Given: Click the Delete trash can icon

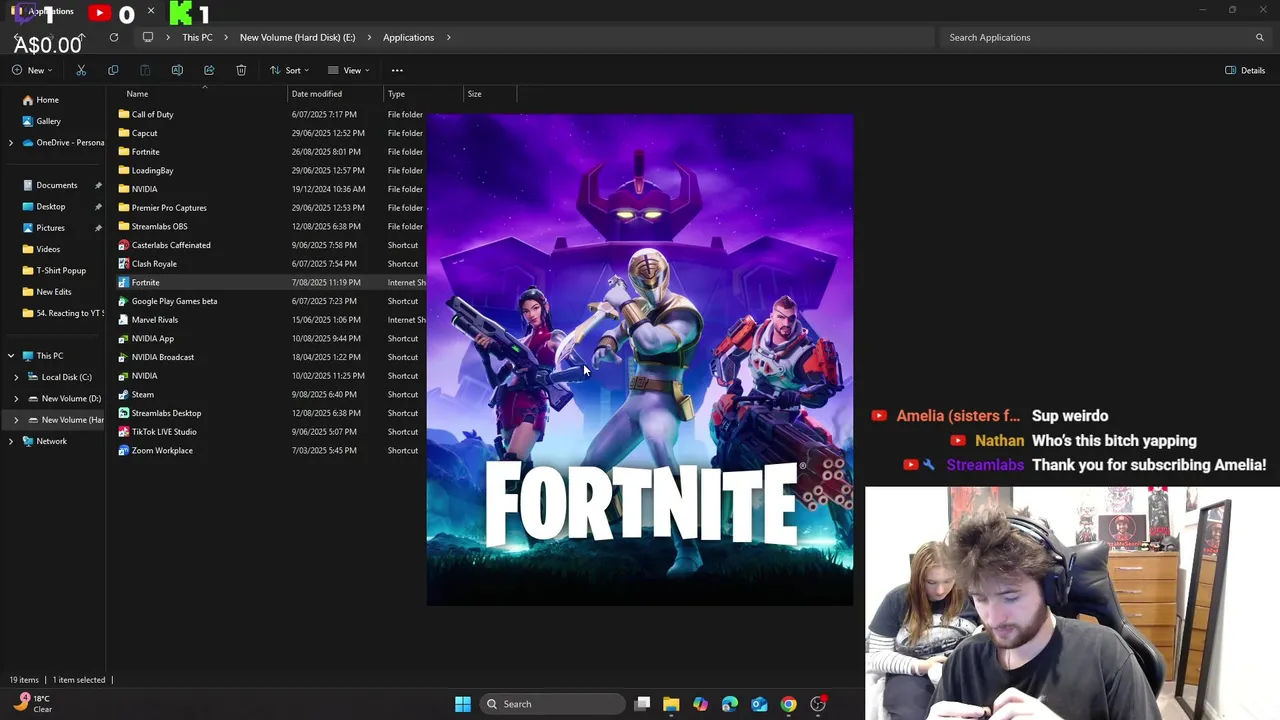Looking at the screenshot, I should click(x=241, y=70).
